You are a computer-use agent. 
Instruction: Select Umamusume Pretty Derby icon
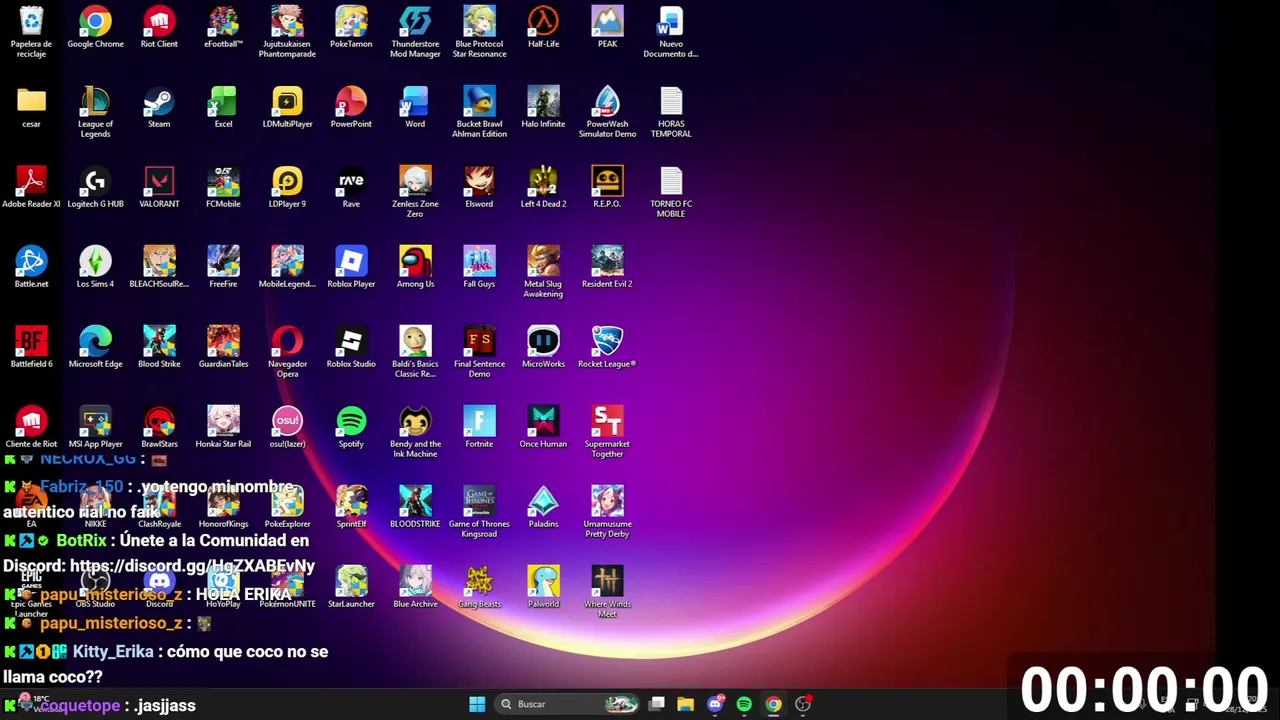pyautogui.click(x=607, y=512)
